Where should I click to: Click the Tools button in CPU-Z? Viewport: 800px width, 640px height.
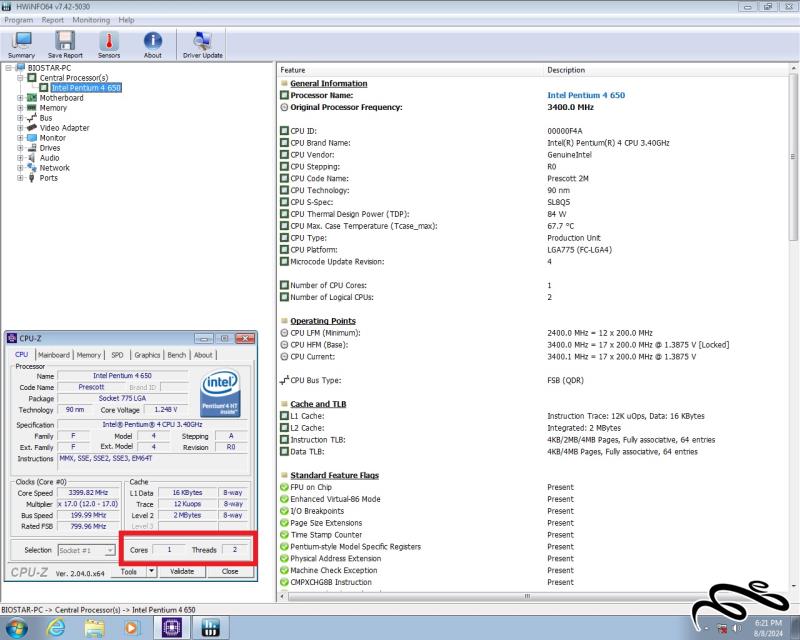pyautogui.click(x=129, y=572)
